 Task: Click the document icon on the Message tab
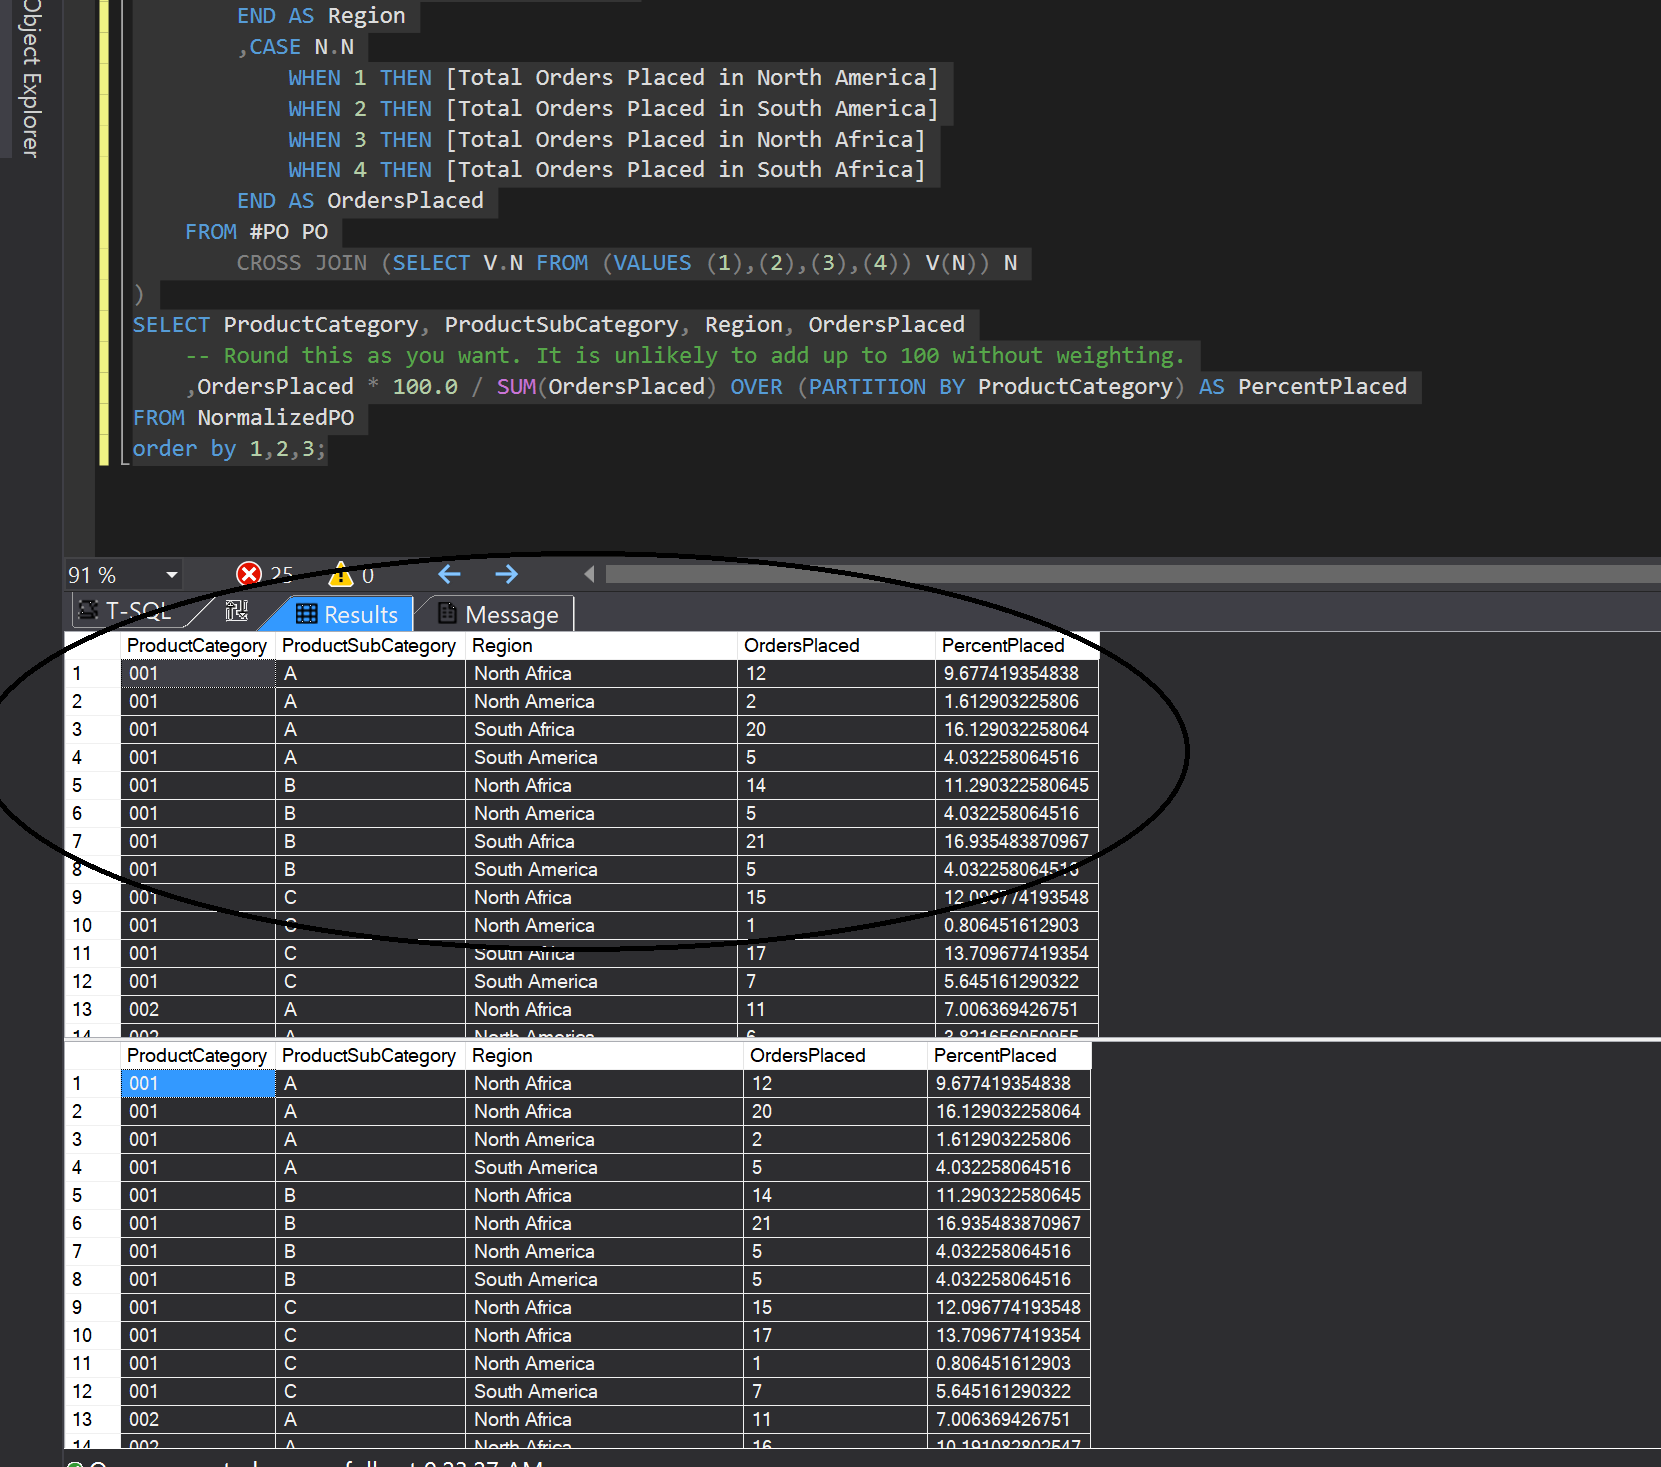tap(448, 614)
